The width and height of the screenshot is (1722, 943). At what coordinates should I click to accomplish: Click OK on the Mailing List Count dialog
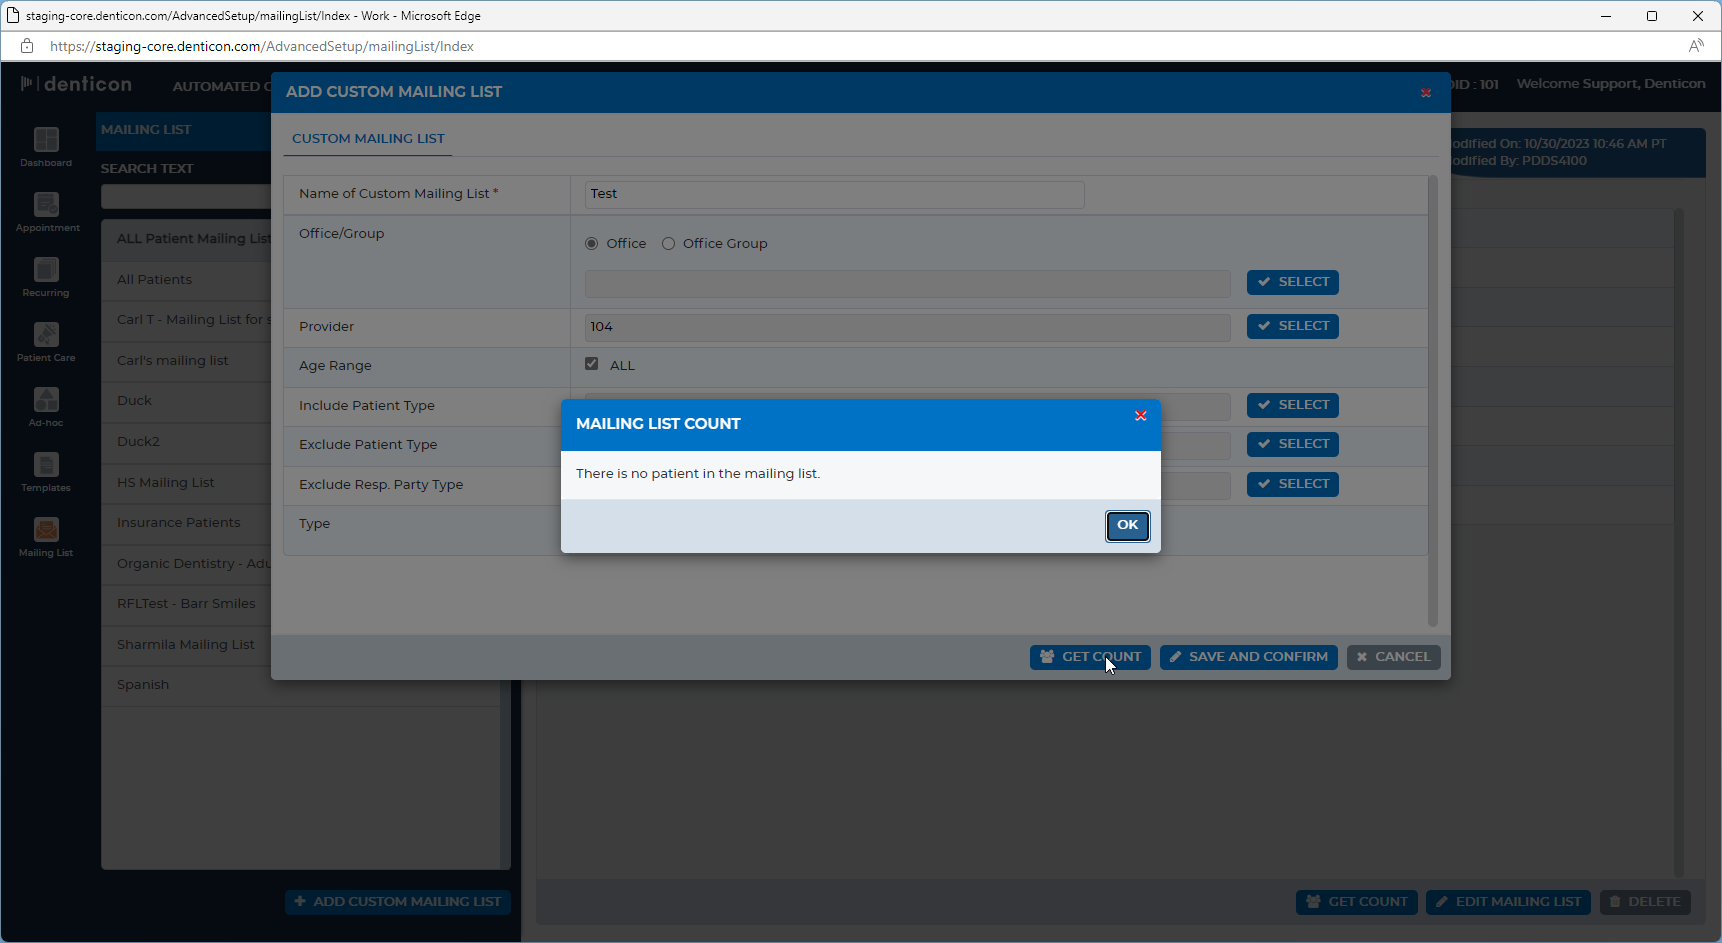1127,525
